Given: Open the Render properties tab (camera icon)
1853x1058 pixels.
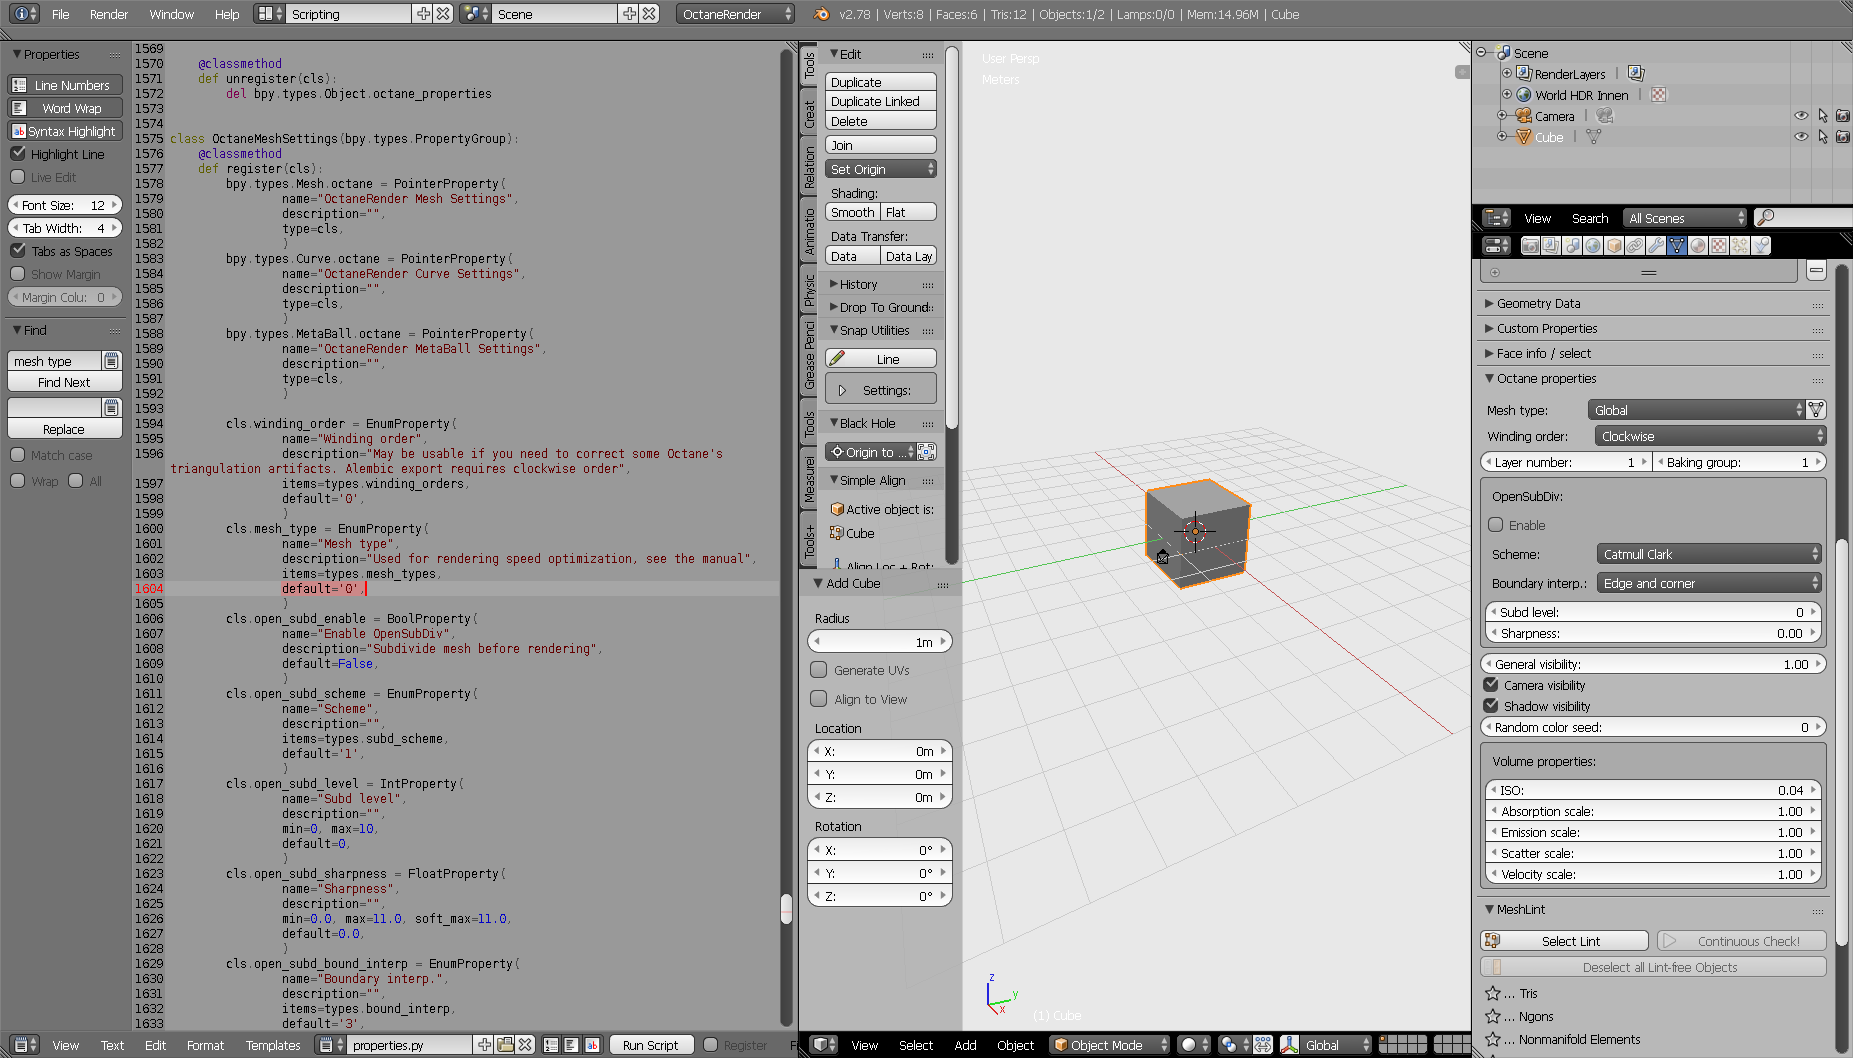Looking at the screenshot, I should point(1530,245).
